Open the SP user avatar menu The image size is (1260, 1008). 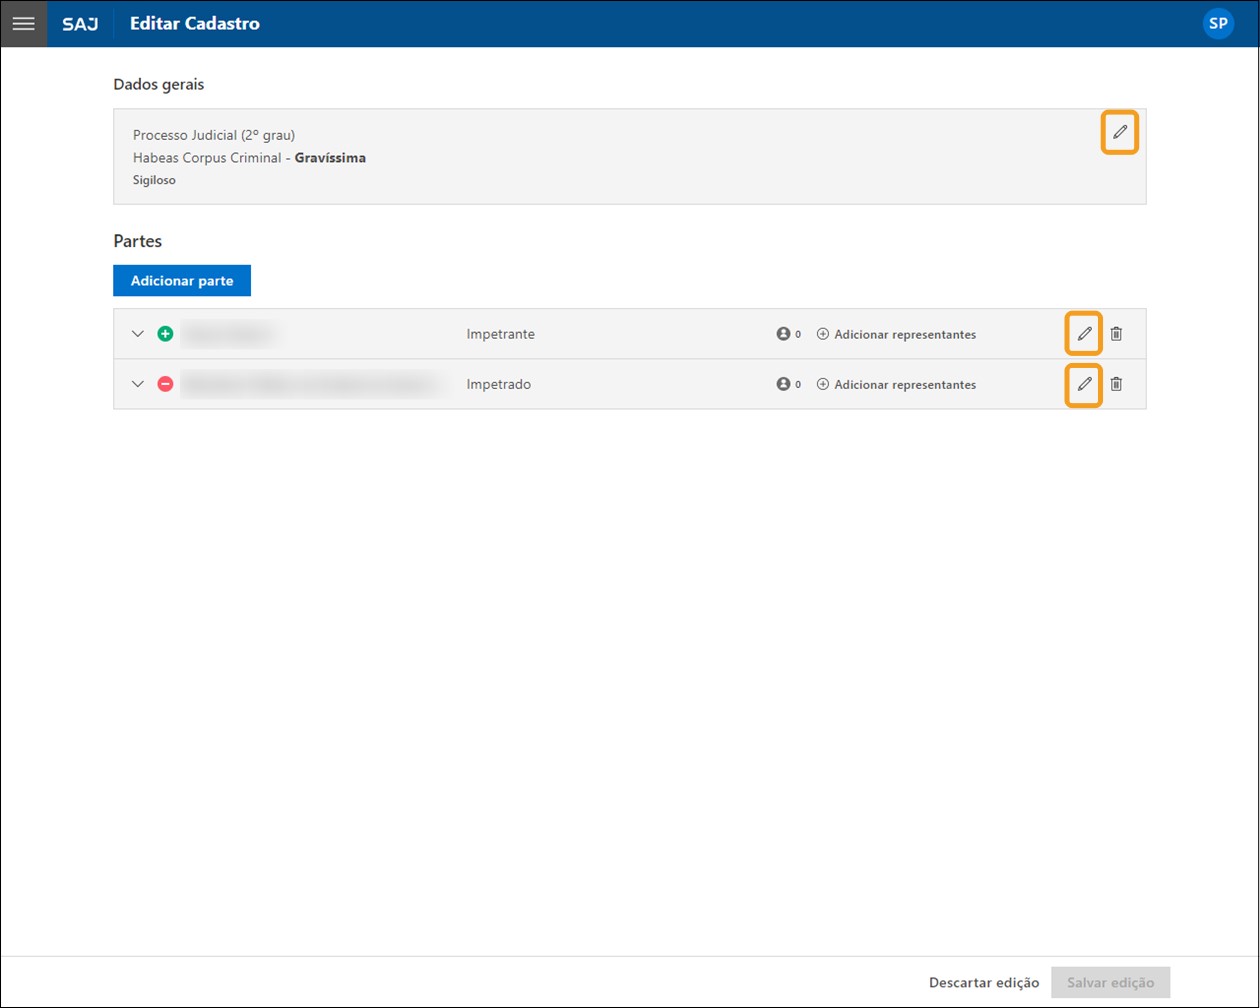pyautogui.click(x=1217, y=24)
